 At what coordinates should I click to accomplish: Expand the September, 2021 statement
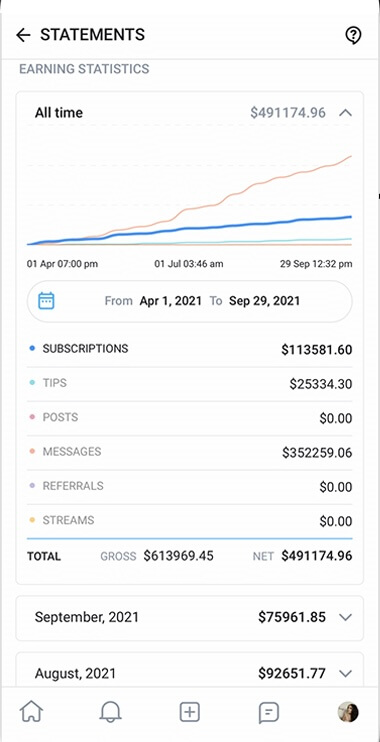click(190, 618)
